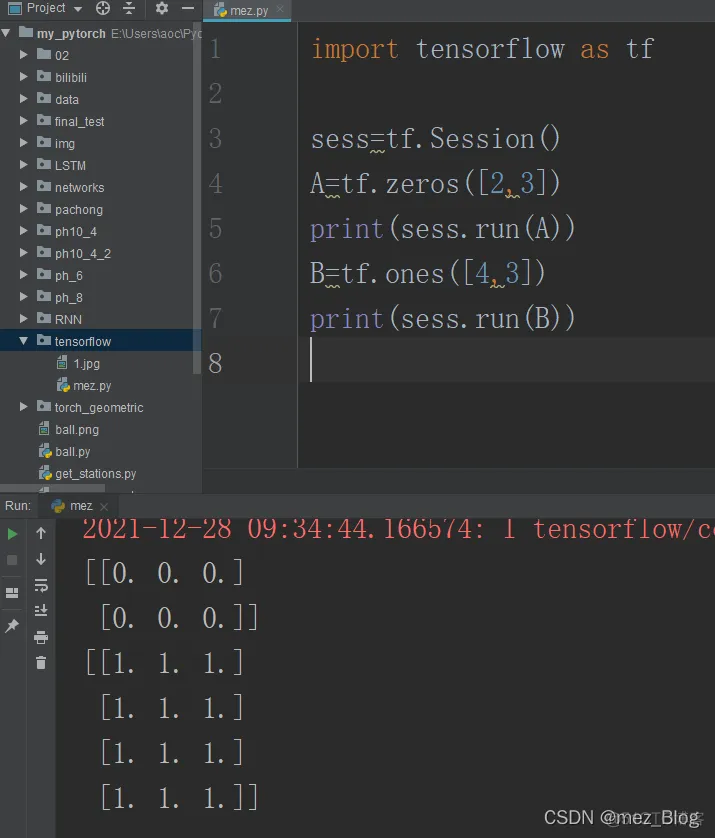Image resolution: width=715 pixels, height=838 pixels.
Task: Toggle soft-wrap in the run console
Action: [x=41, y=585]
